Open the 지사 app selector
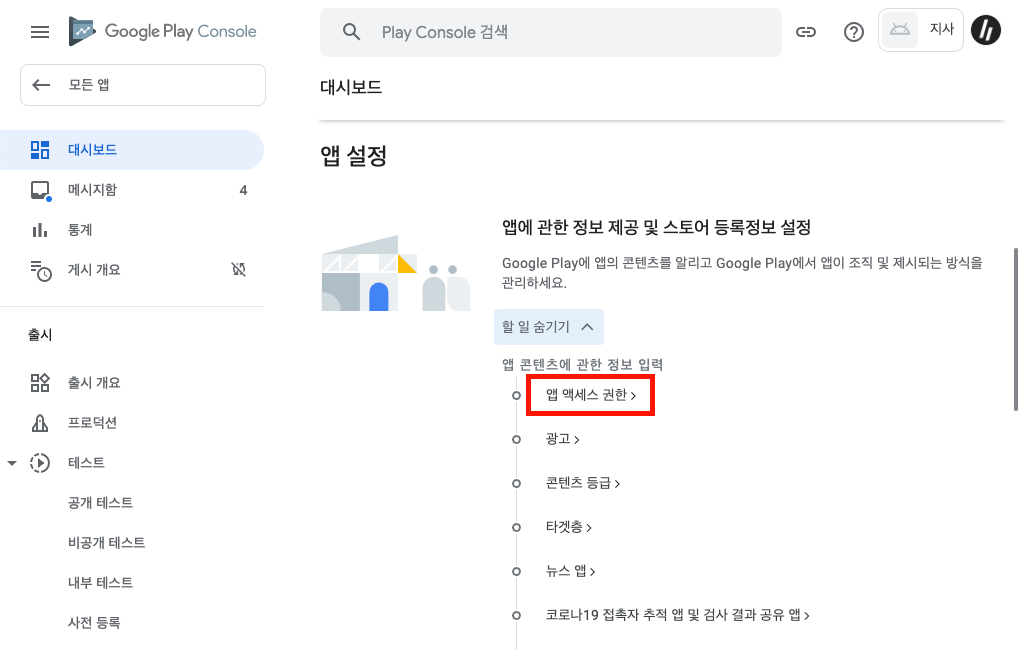Image resolution: width=1024 pixels, height=650 pixels. pos(920,31)
